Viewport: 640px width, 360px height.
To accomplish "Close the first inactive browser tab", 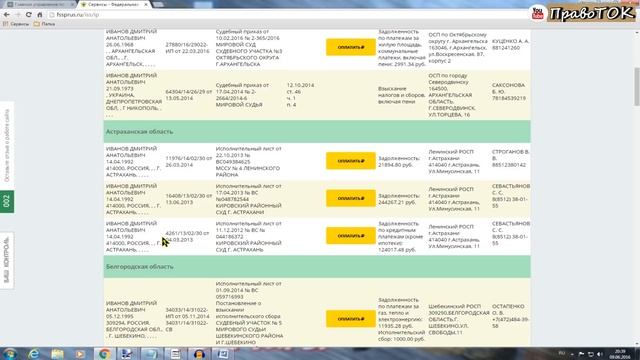I will (73, 4).
